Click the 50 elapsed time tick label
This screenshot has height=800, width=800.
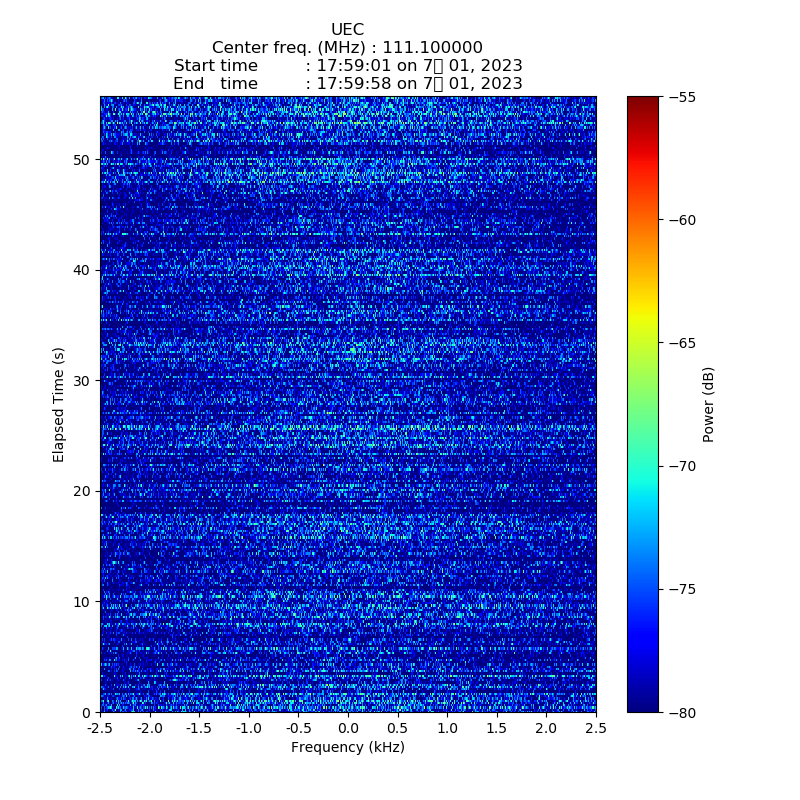pyautogui.click(x=82, y=160)
